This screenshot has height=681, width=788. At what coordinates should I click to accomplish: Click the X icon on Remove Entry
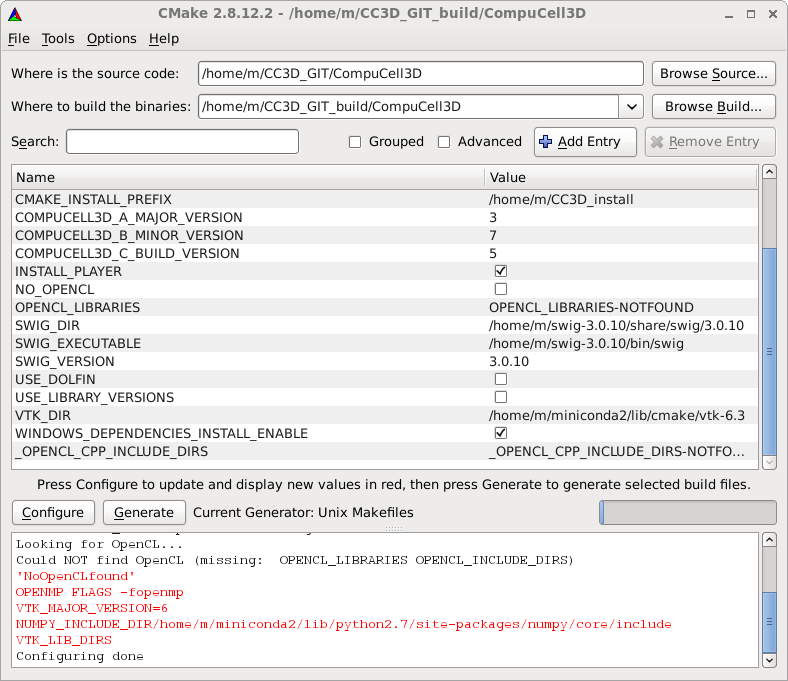click(x=656, y=142)
